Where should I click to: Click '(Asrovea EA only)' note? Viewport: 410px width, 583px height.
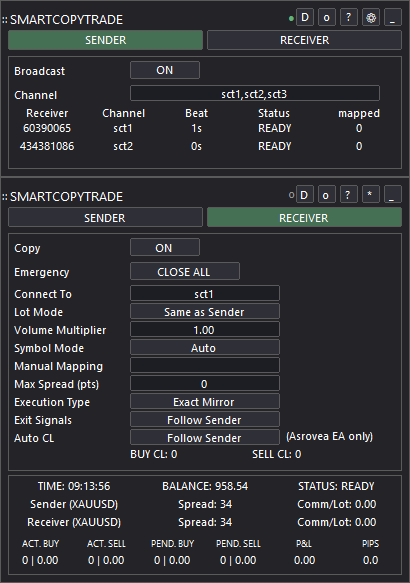329,436
